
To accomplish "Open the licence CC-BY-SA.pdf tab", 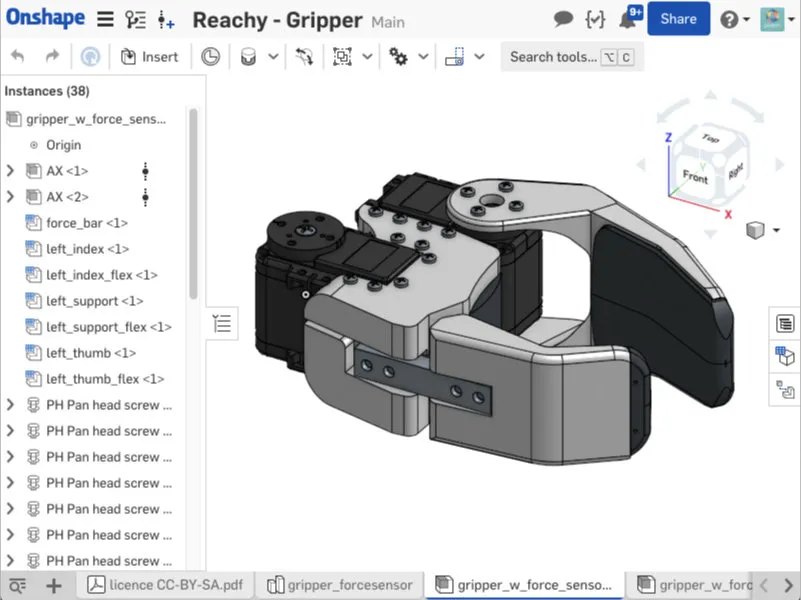I will pyautogui.click(x=164, y=585).
